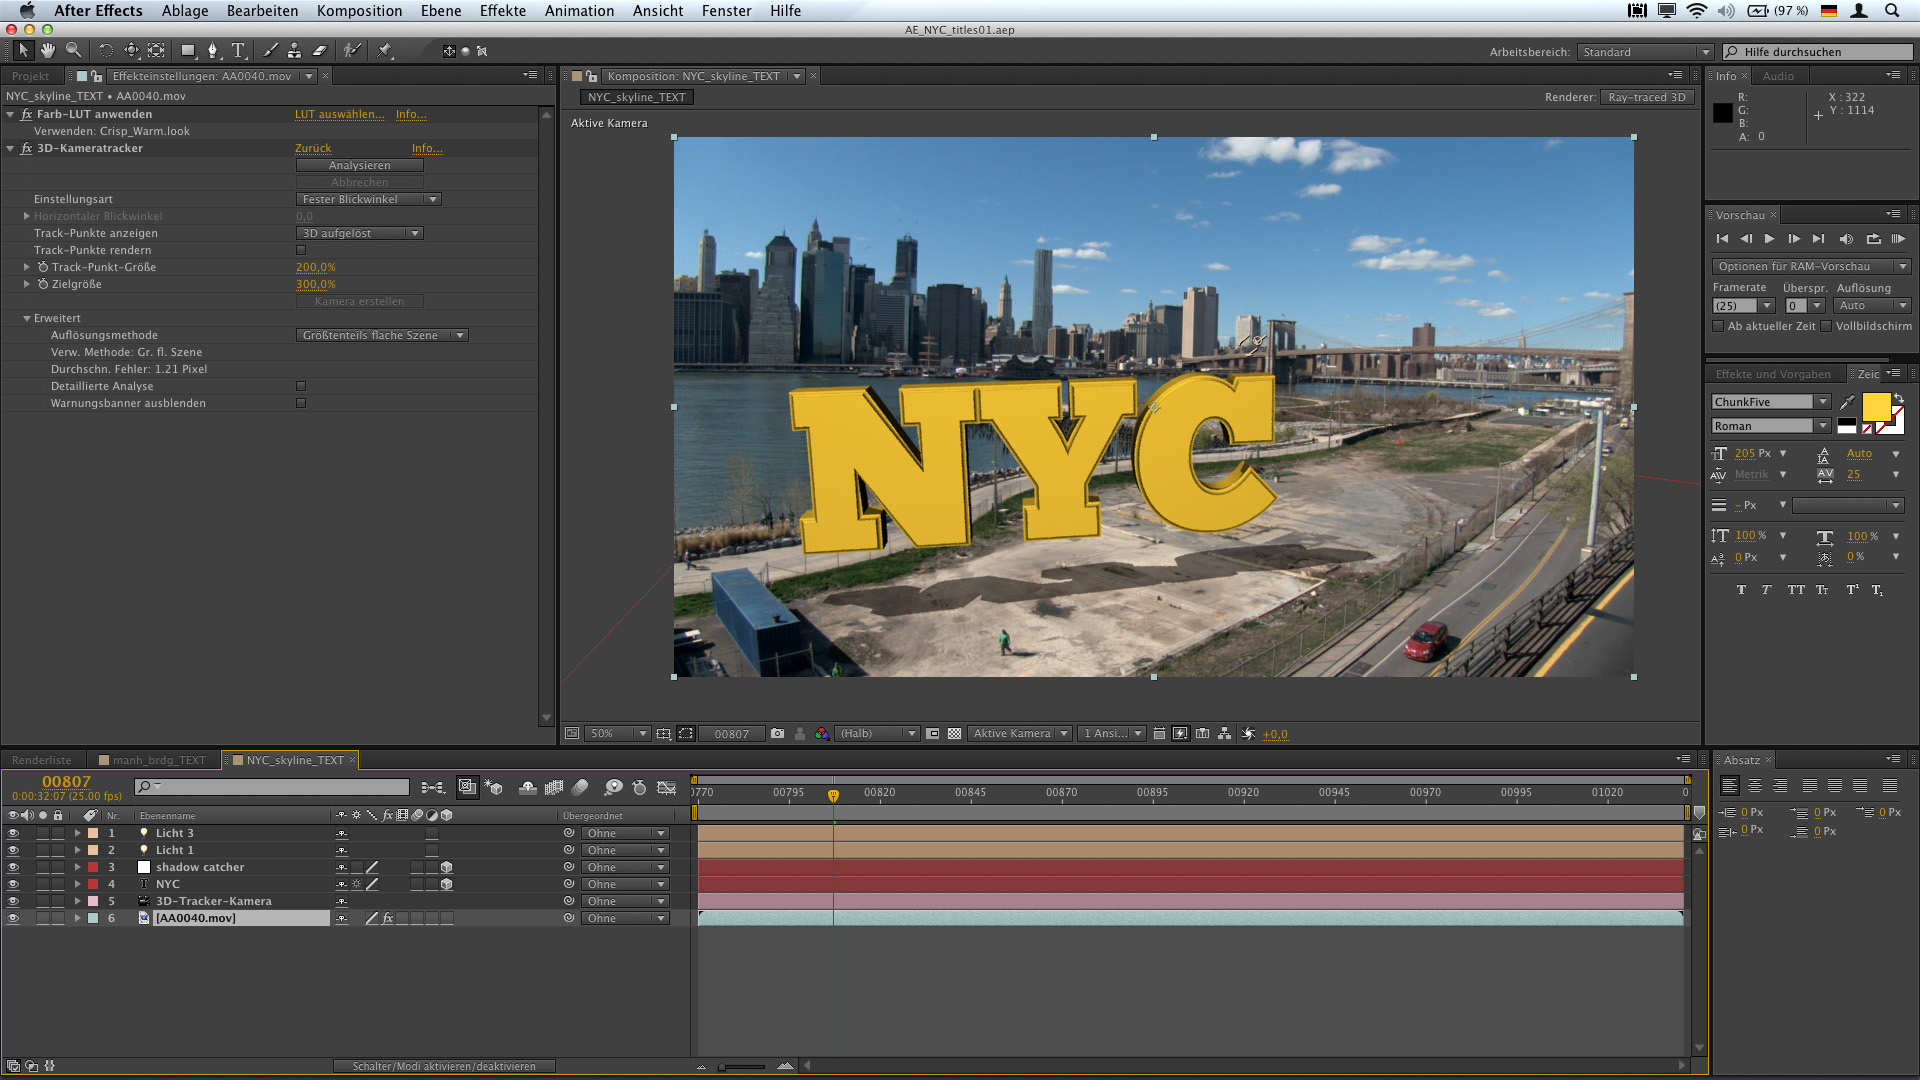Open the ChunkFive font family dropdown
This screenshot has width=1920, height=1080.
click(x=1770, y=402)
